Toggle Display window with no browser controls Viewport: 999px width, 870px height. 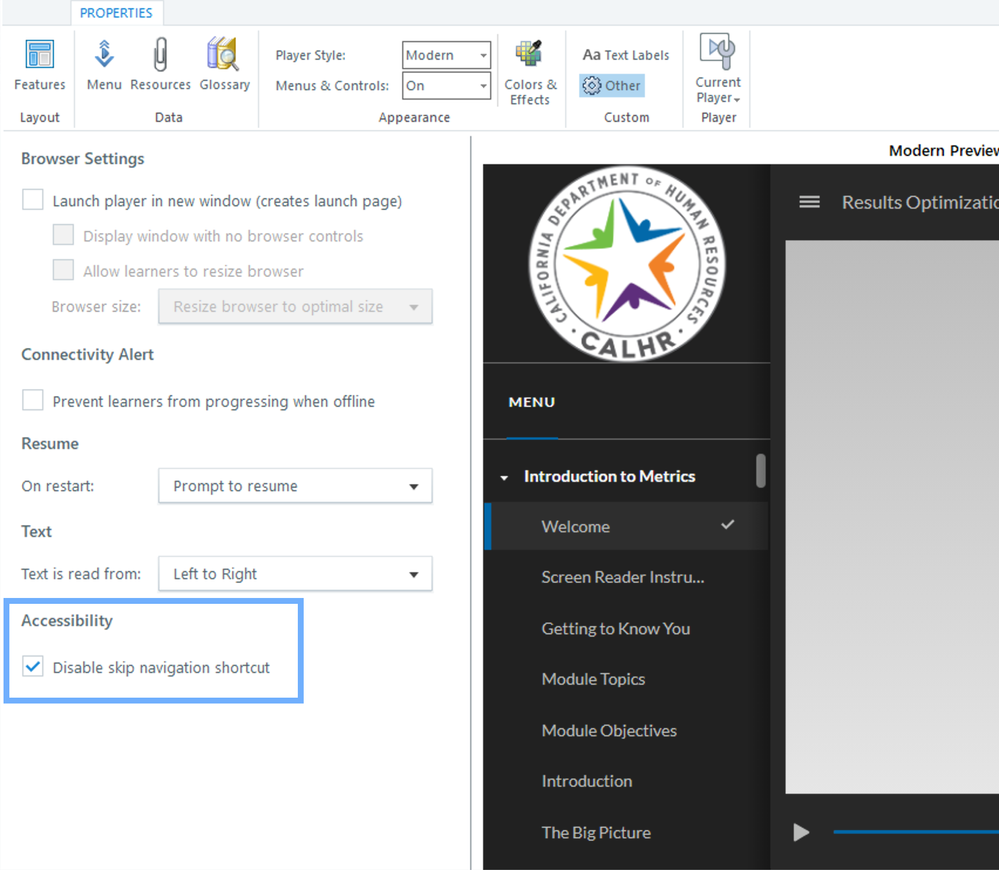click(x=63, y=234)
